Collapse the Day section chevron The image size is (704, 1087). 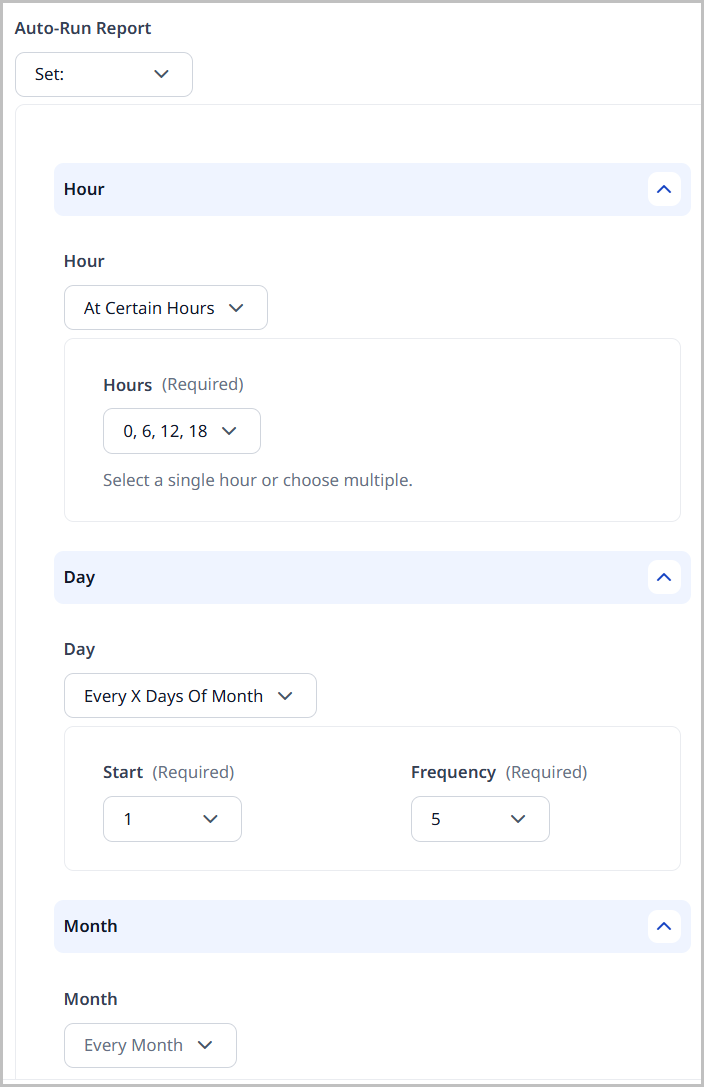664,577
